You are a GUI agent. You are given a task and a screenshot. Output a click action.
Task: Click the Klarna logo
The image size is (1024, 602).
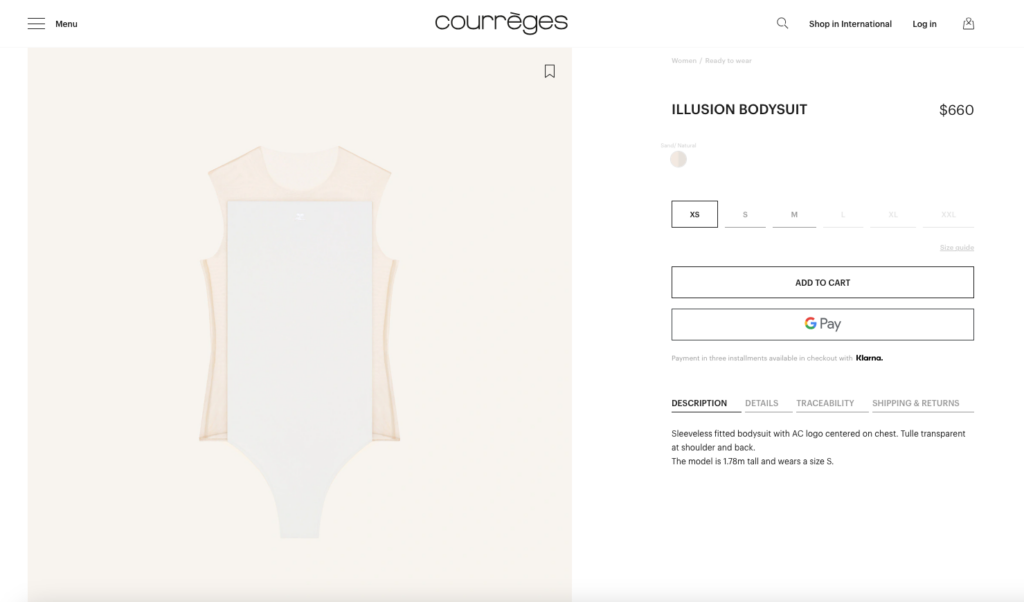click(869, 358)
